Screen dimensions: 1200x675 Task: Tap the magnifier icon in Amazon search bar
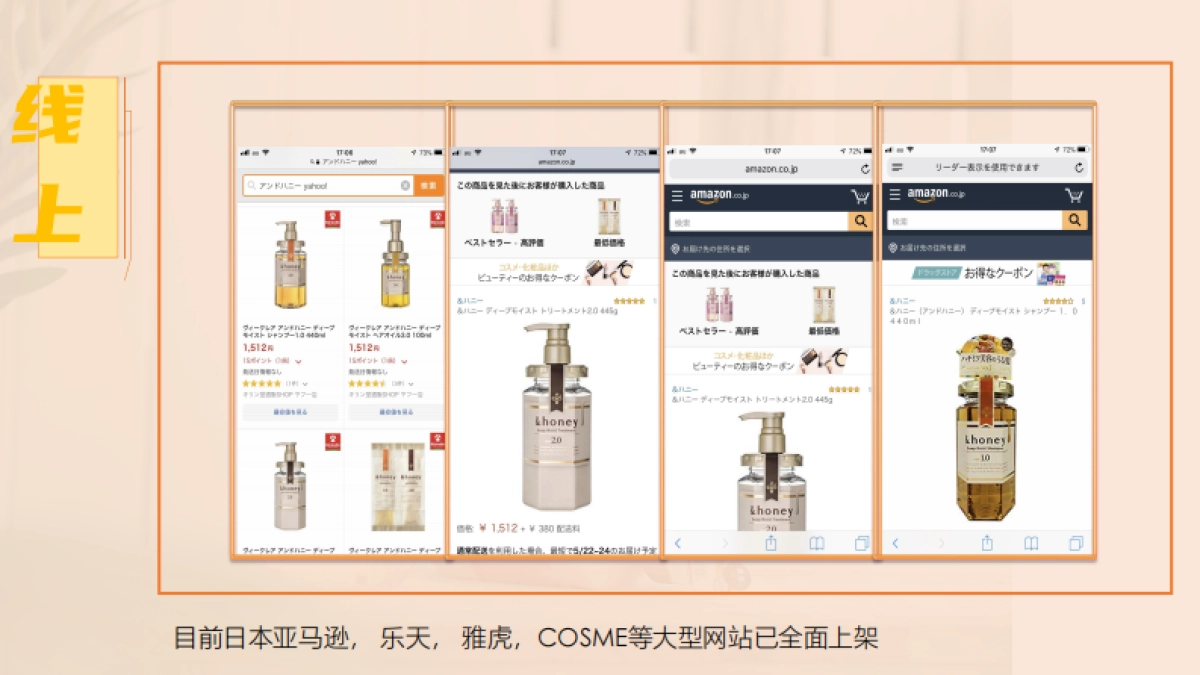pyautogui.click(x=860, y=221)
